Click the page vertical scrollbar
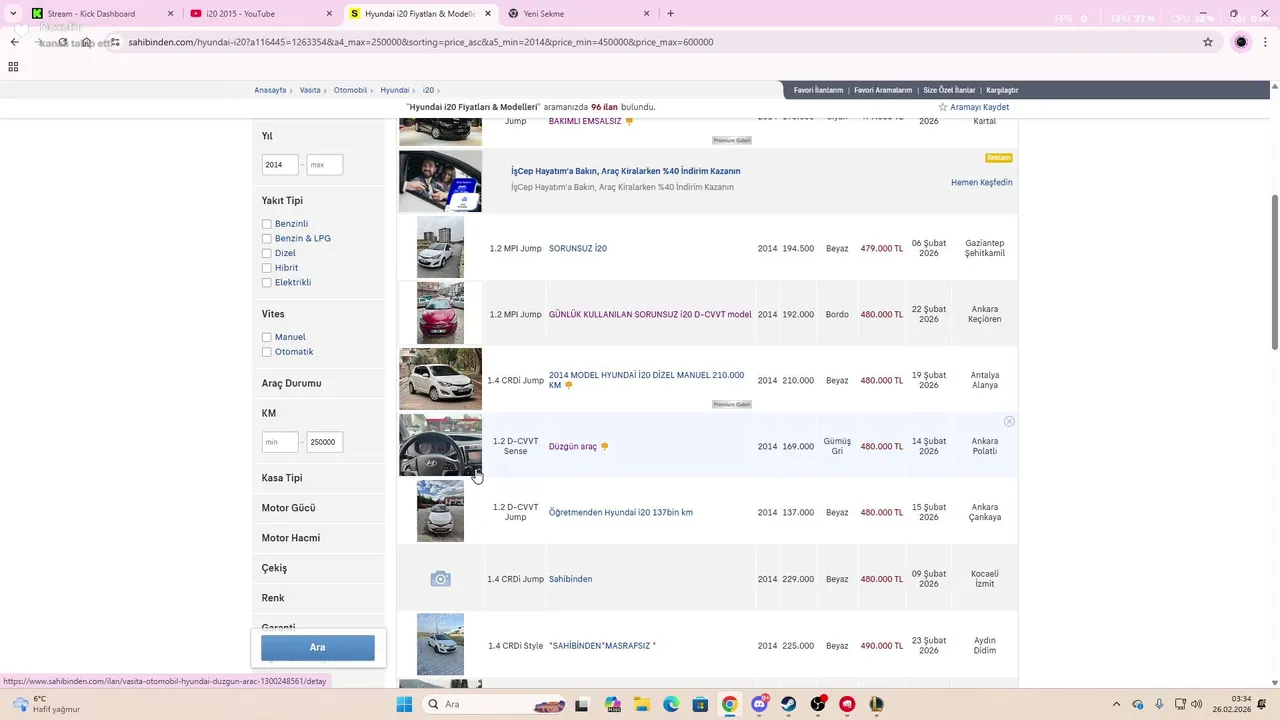The image size is (1280, 720). (x=1274, y=272)
